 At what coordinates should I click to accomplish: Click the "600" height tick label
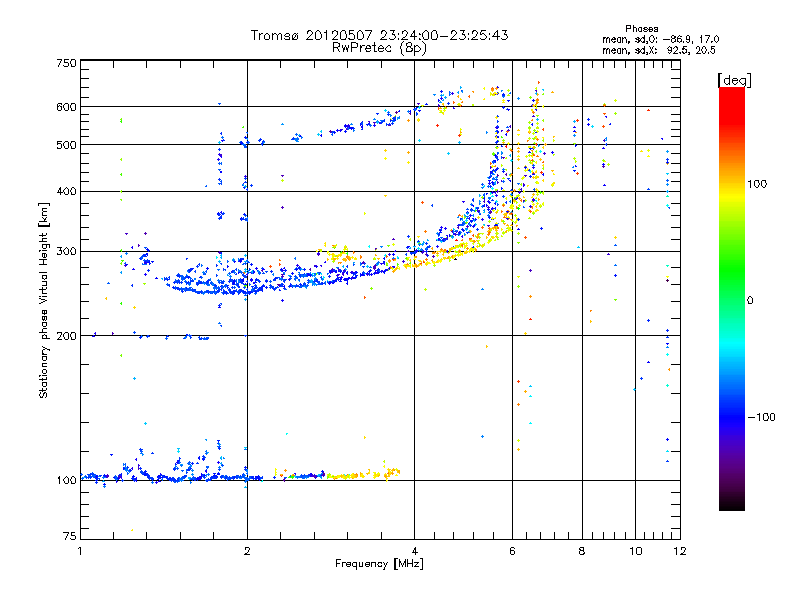point(66,107)
